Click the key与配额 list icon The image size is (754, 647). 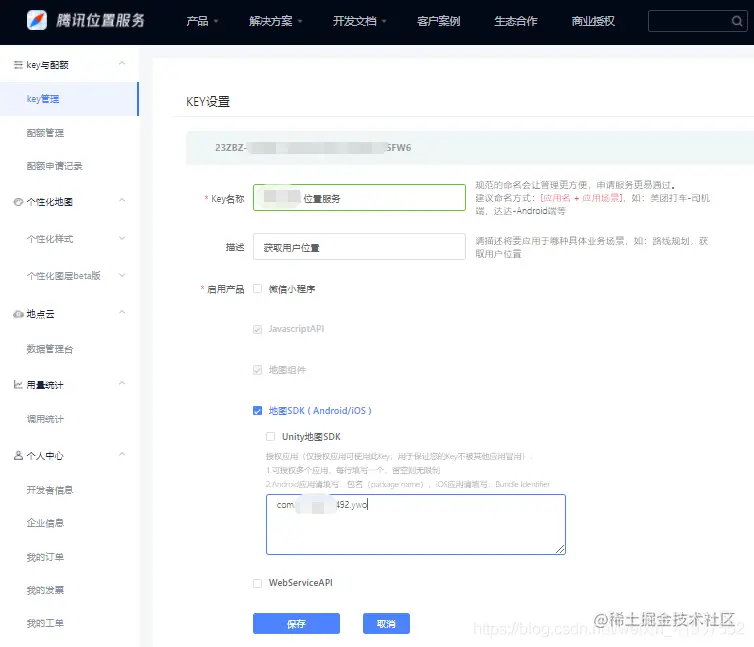(18, 64)
